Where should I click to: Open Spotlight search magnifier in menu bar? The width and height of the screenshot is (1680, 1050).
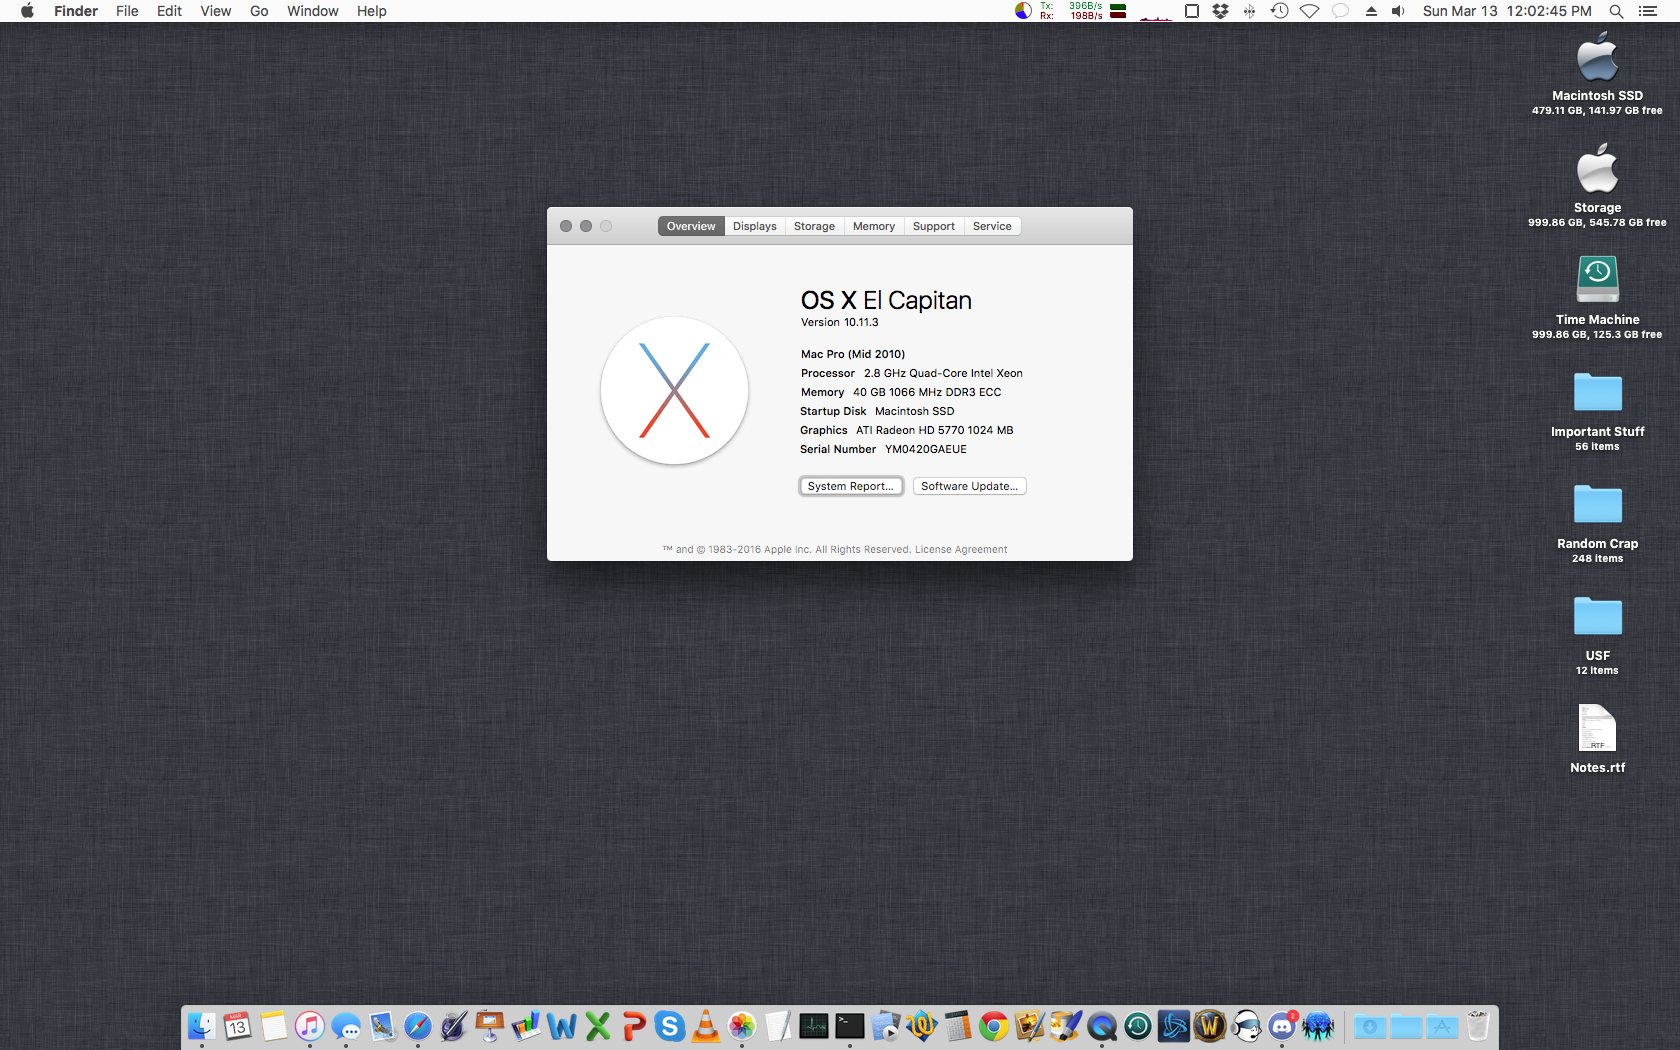(x=1616, y=11)
